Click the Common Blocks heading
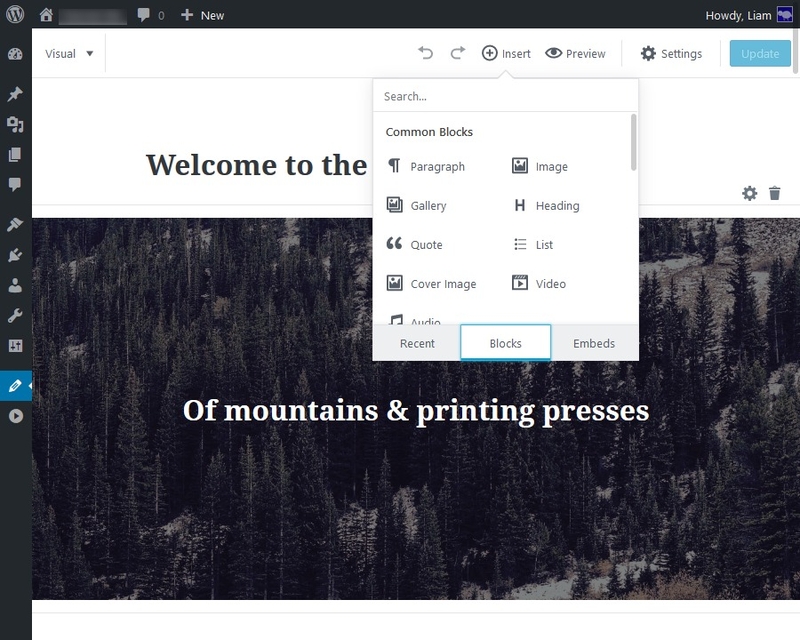 (429, 132)
